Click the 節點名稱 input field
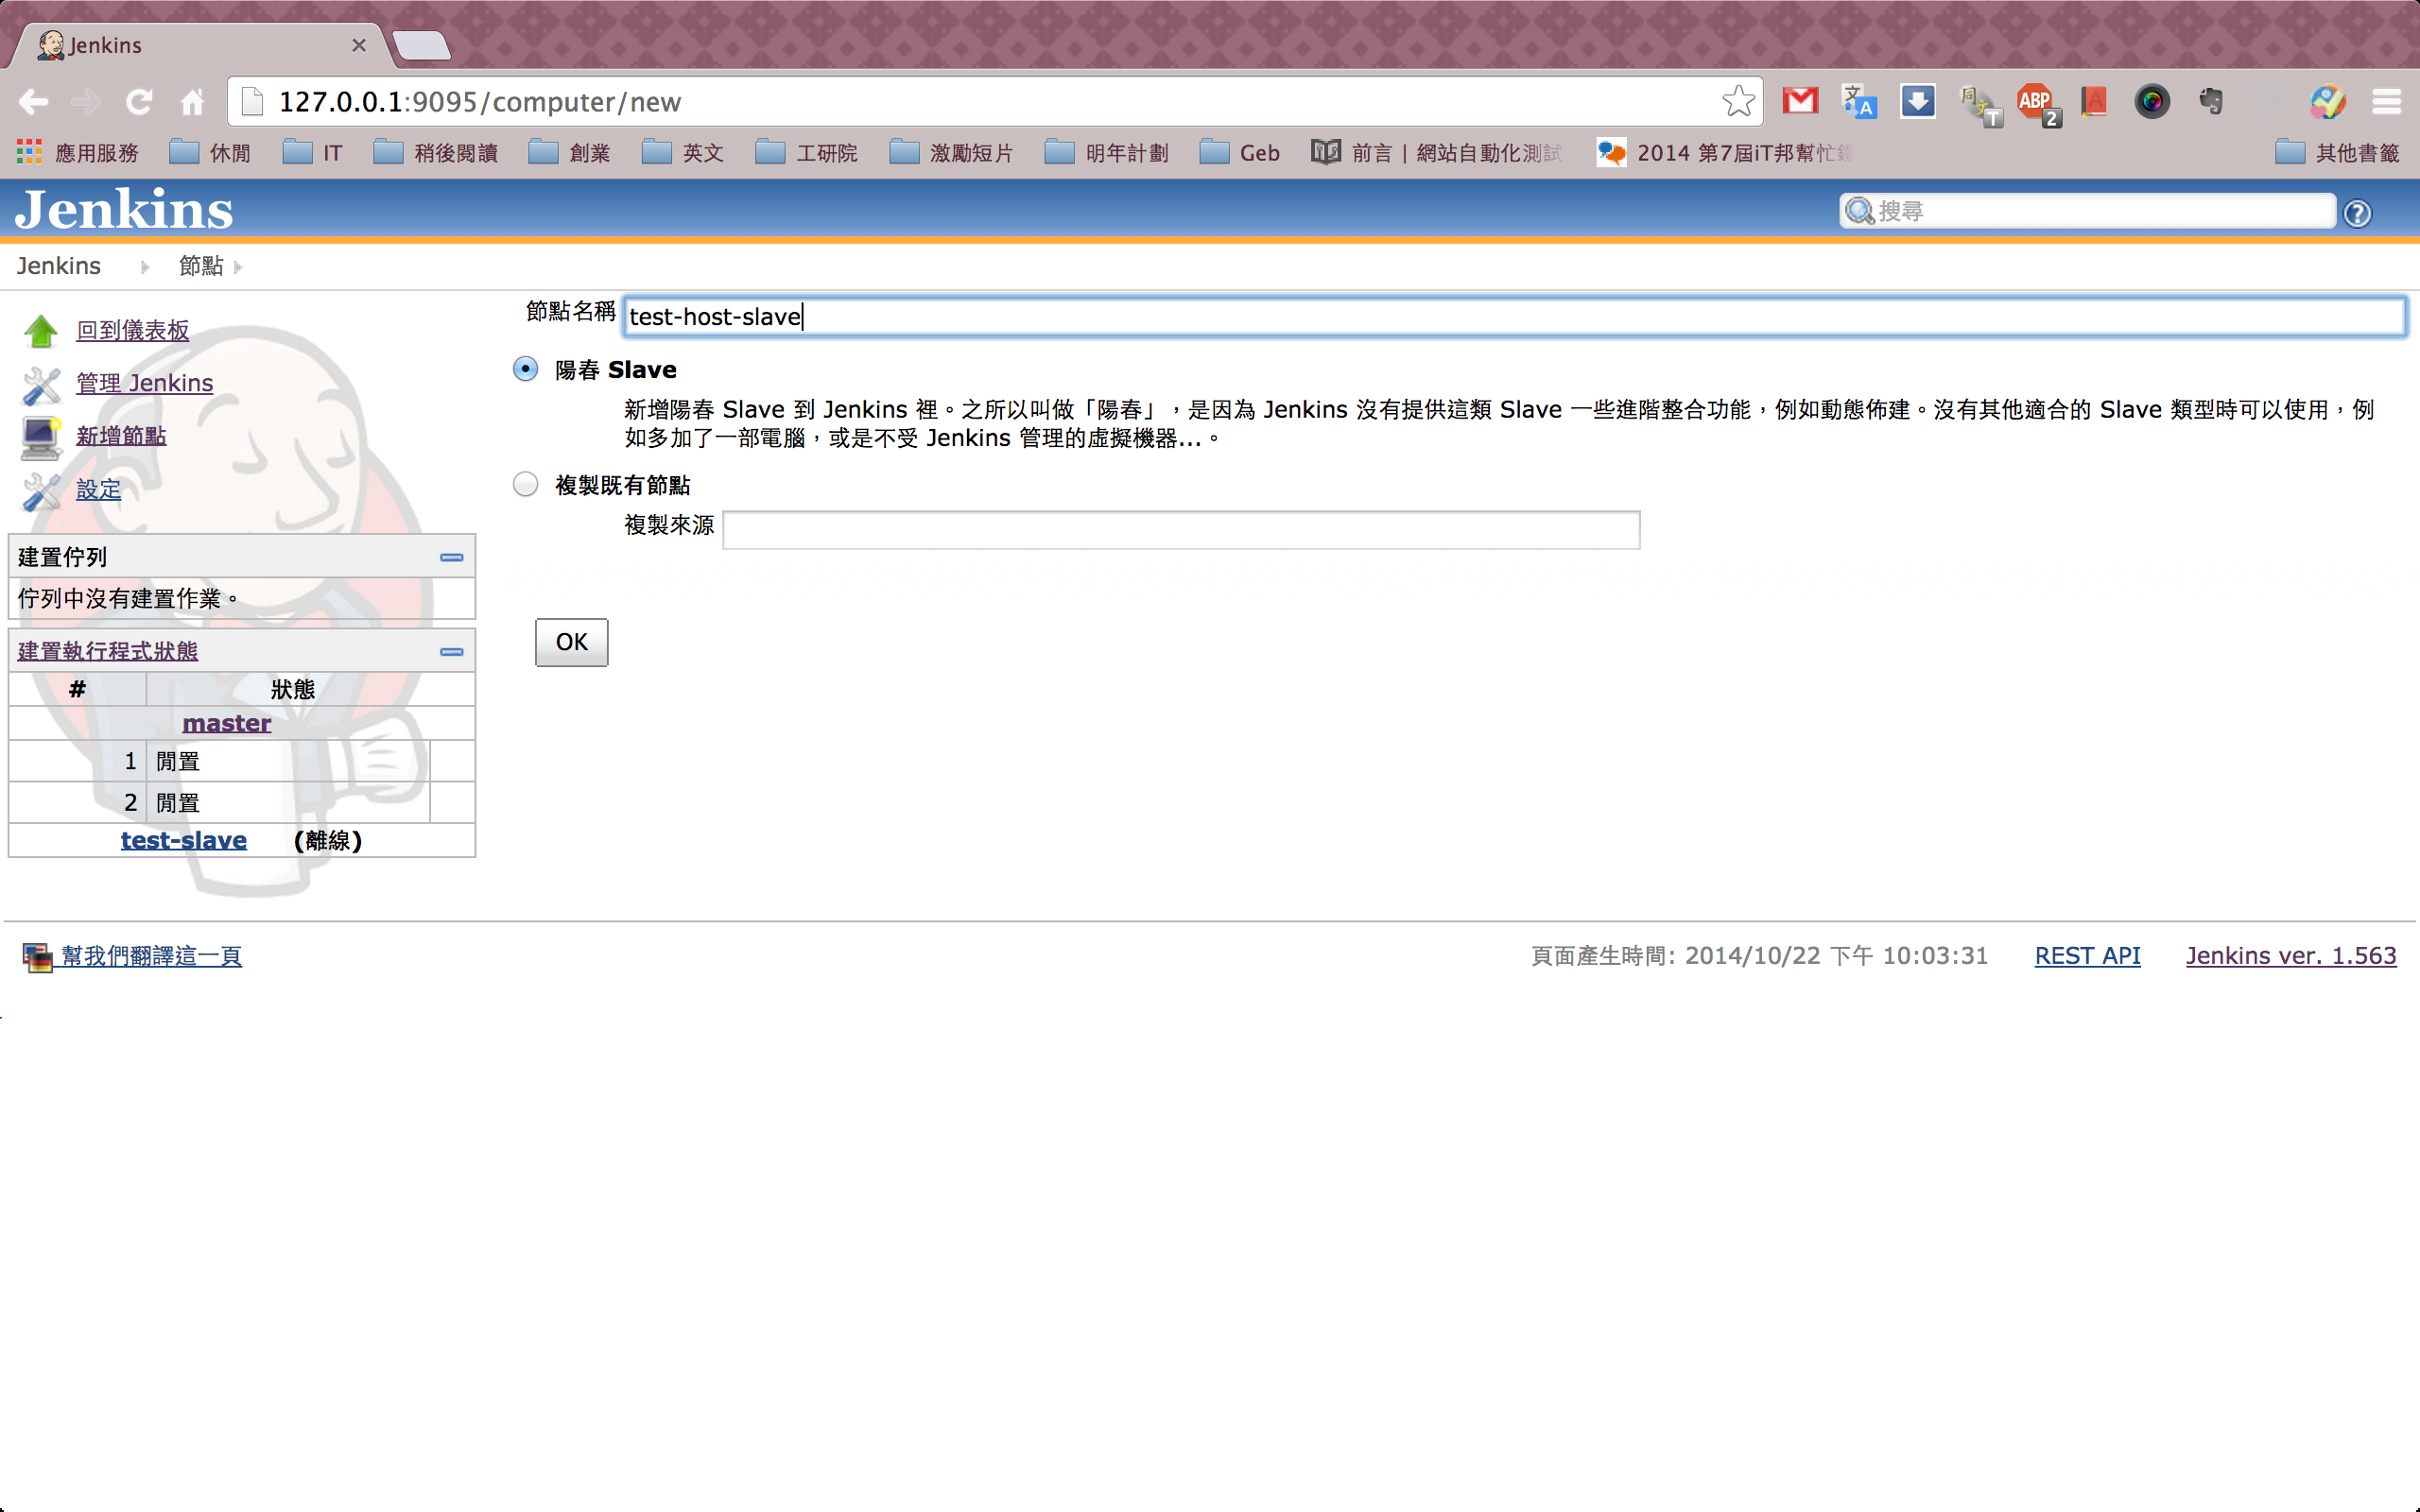Image resolution: width=2420 pixels, height=1512 pixels. 1514,317
